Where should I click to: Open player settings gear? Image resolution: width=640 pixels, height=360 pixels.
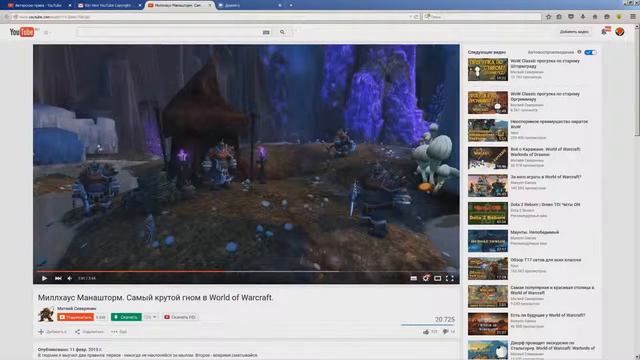pyautogui.click(x=426, y=278)
